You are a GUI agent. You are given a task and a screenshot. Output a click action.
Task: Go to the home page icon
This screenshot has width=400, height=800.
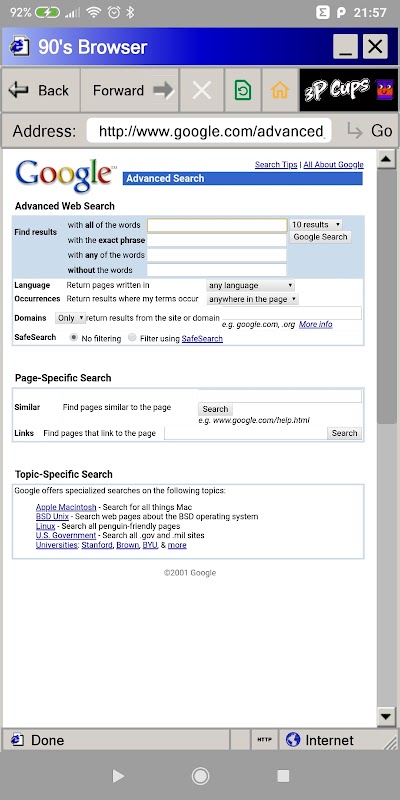pos(280,91)
